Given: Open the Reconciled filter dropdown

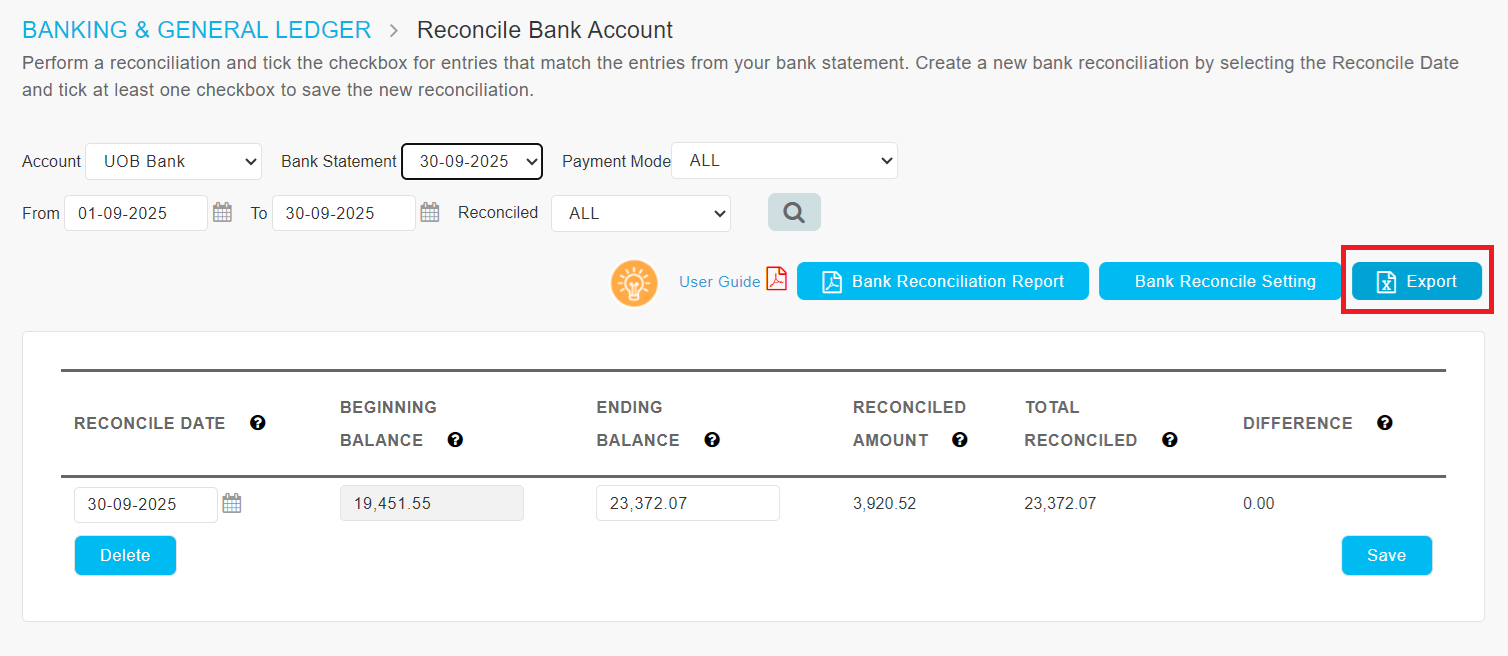Looking at the screenshot, I should click(x=640, y=213).
